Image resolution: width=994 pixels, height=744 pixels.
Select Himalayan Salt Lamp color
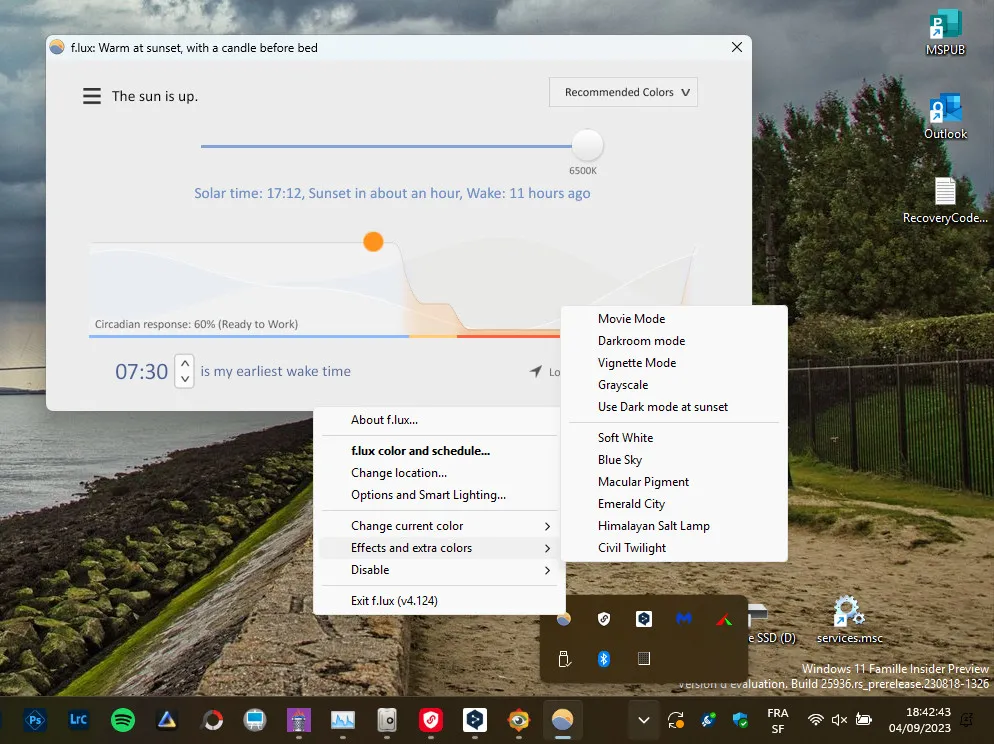point(674,526)
